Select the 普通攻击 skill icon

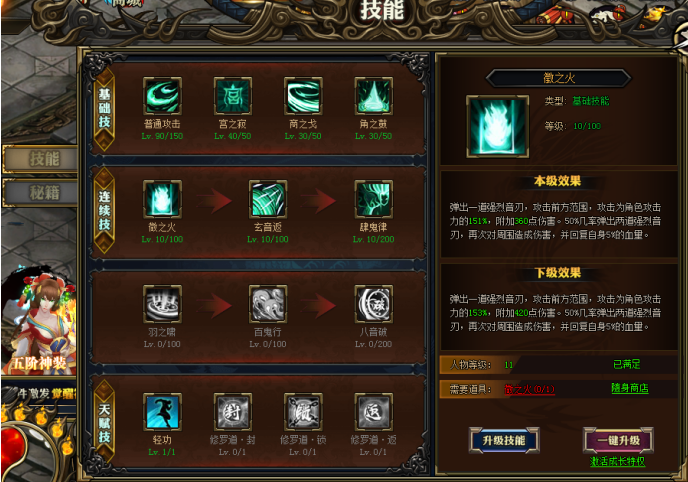[162, 96]
